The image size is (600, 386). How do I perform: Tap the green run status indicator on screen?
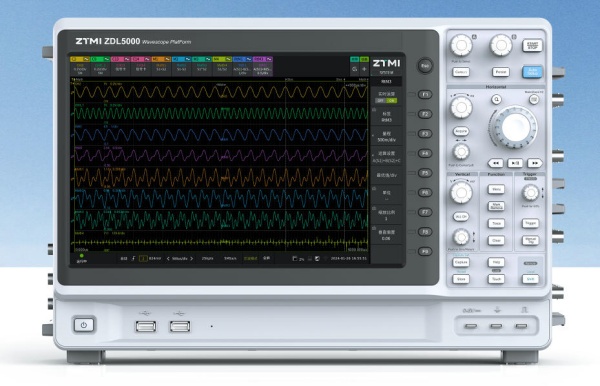coord(82,256)
